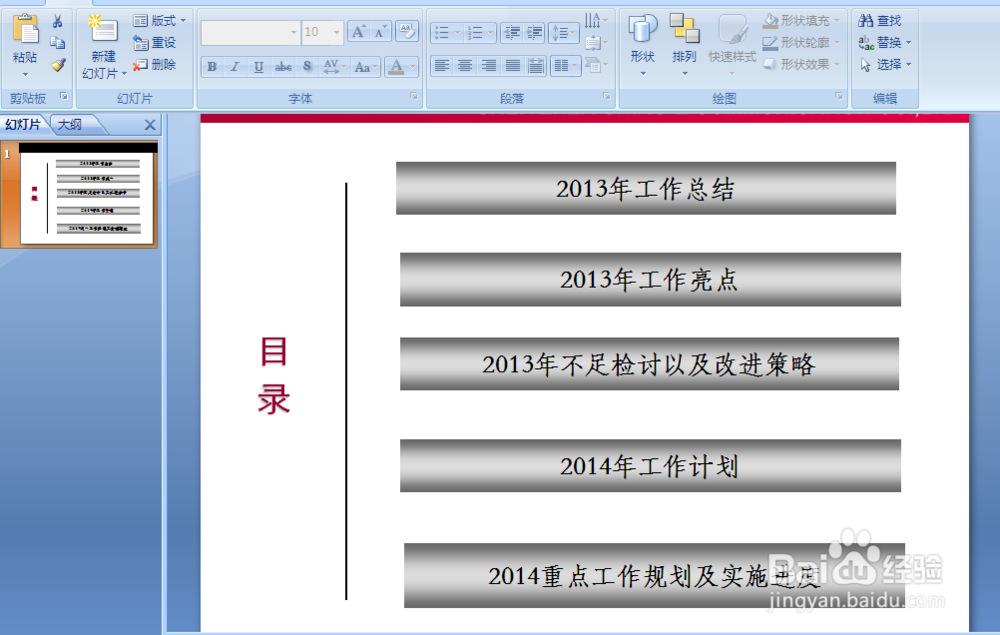1000x635 pixels.
Task: Click the clear all formatting eraser icon
Action: 408,31
